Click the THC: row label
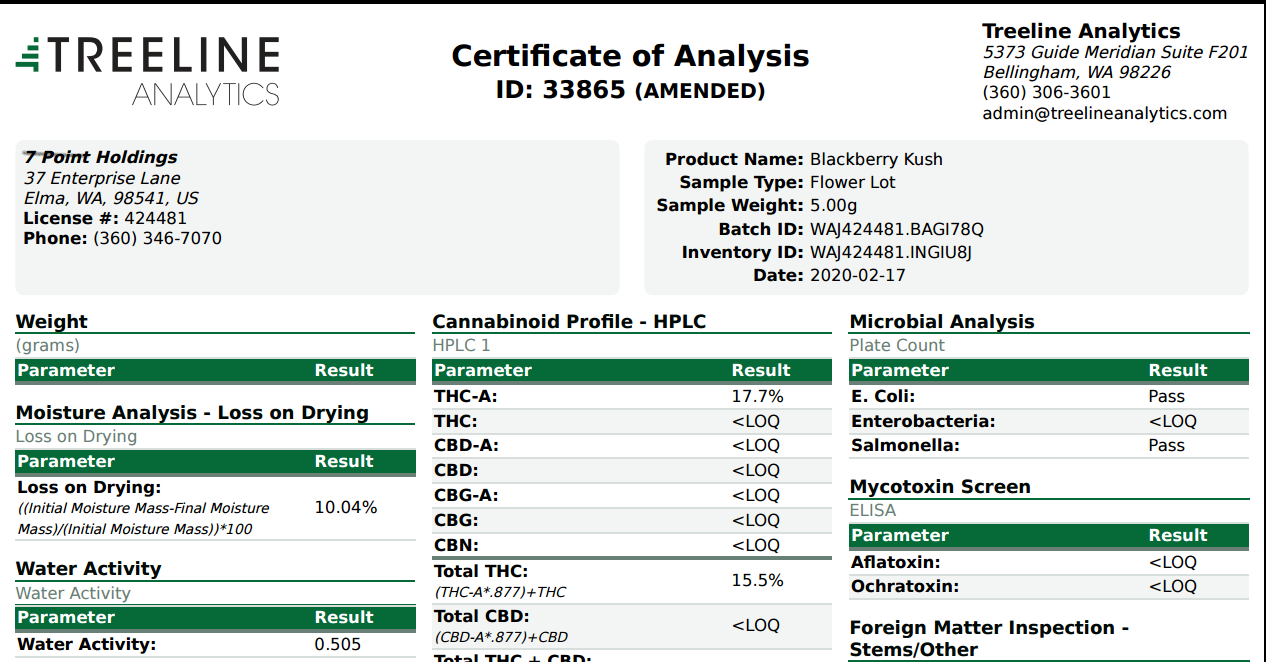Image resolution: width=1266 pixels, height=662 pixels. tap(456, 421)
